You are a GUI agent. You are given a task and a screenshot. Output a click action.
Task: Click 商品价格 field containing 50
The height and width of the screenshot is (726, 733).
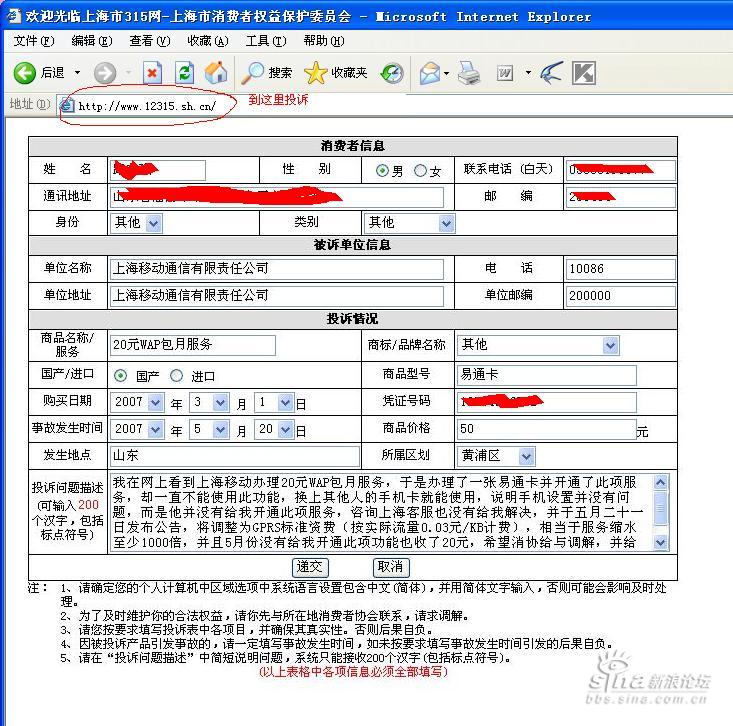pos(546,429)
